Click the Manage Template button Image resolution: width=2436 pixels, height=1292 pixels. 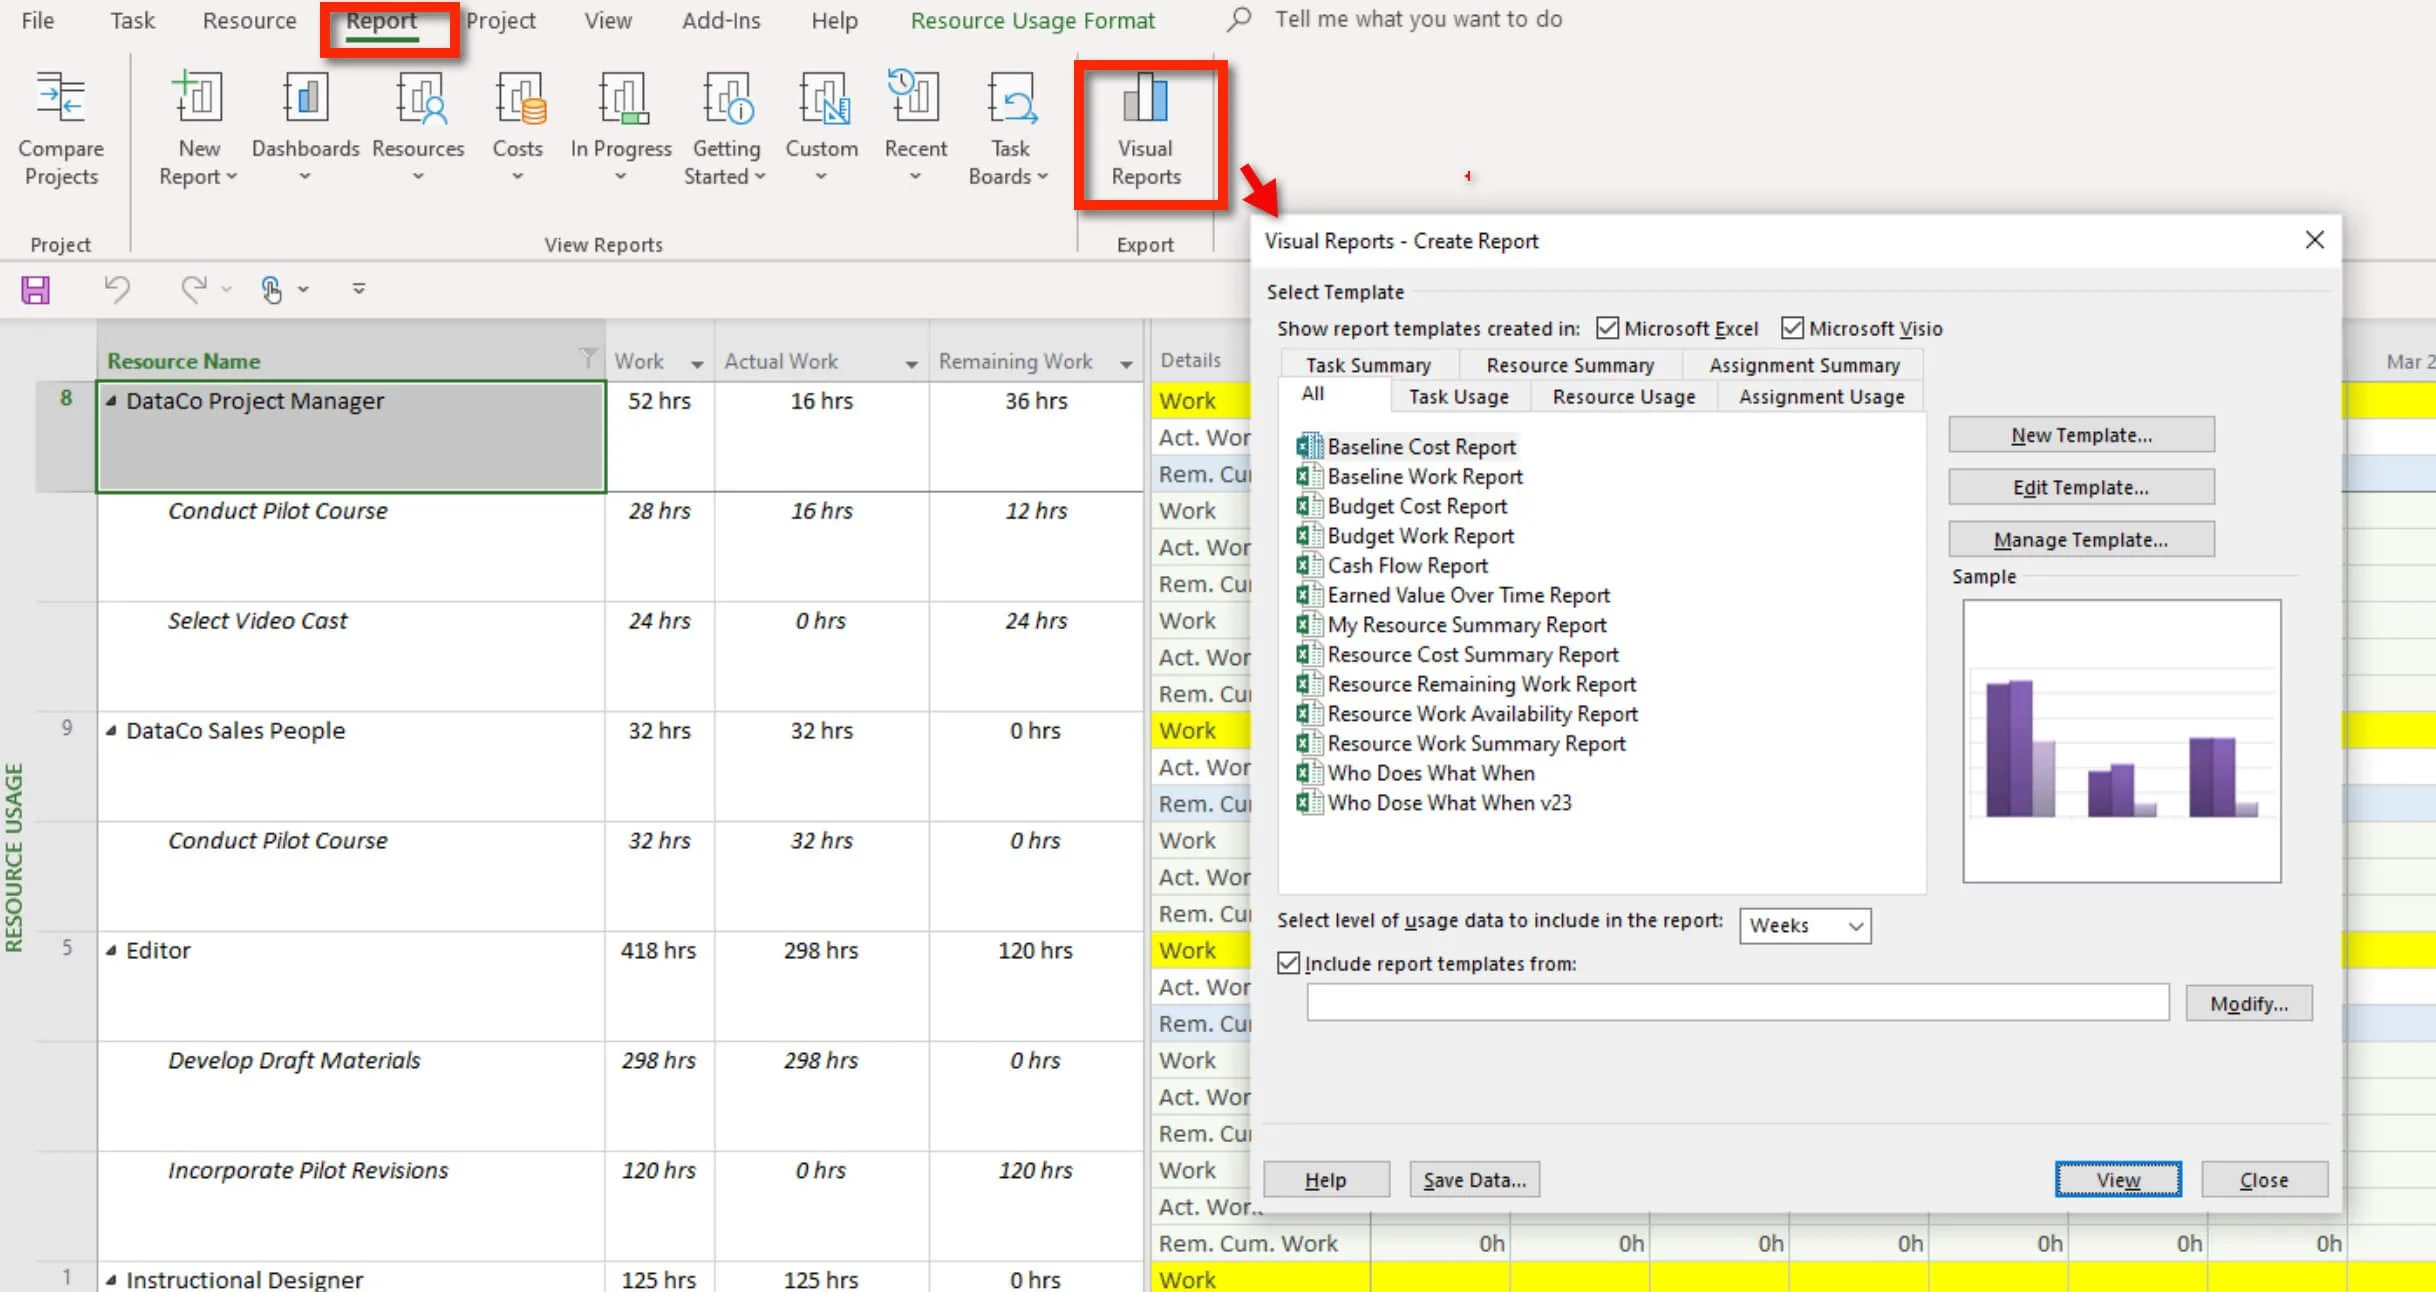pos(2081,539)
